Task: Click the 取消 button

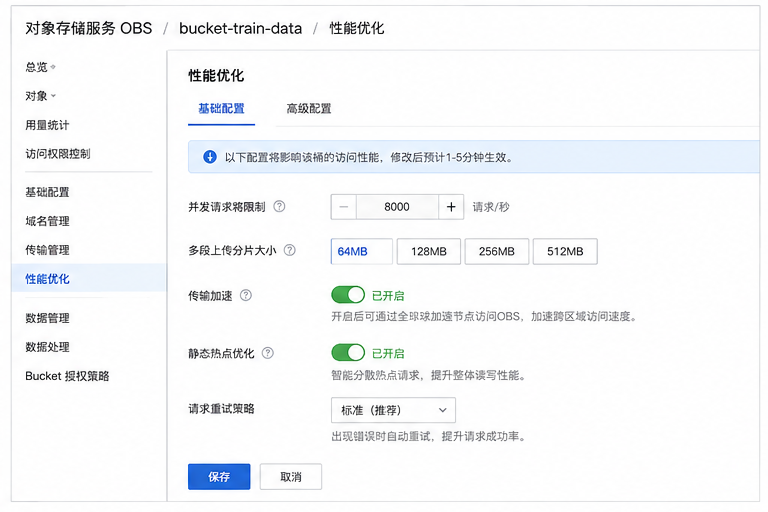Action: [x=291, y=477]
